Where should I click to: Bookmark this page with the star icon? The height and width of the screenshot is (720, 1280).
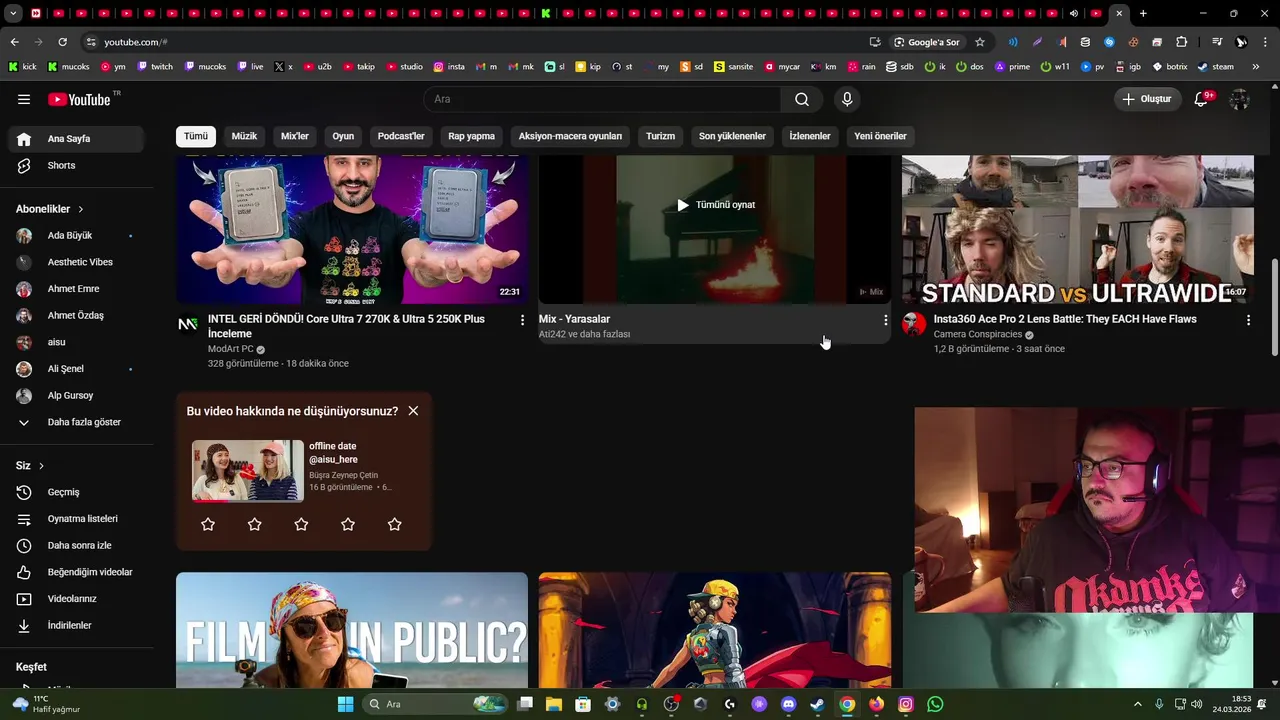tap(980, 42)
